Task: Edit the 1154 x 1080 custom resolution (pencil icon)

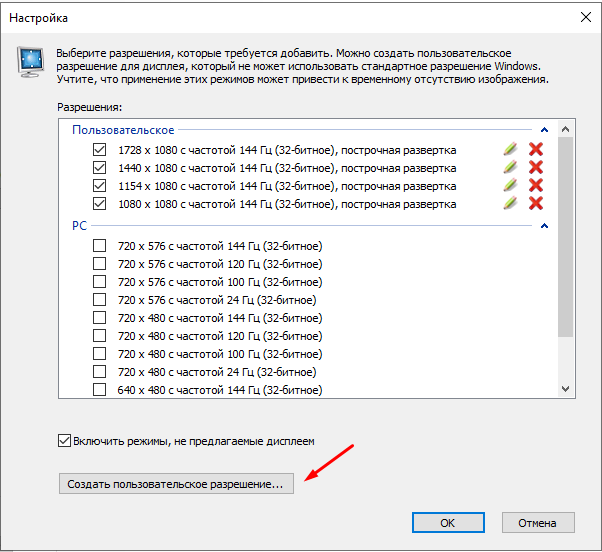Action: (x=510, y=185)
